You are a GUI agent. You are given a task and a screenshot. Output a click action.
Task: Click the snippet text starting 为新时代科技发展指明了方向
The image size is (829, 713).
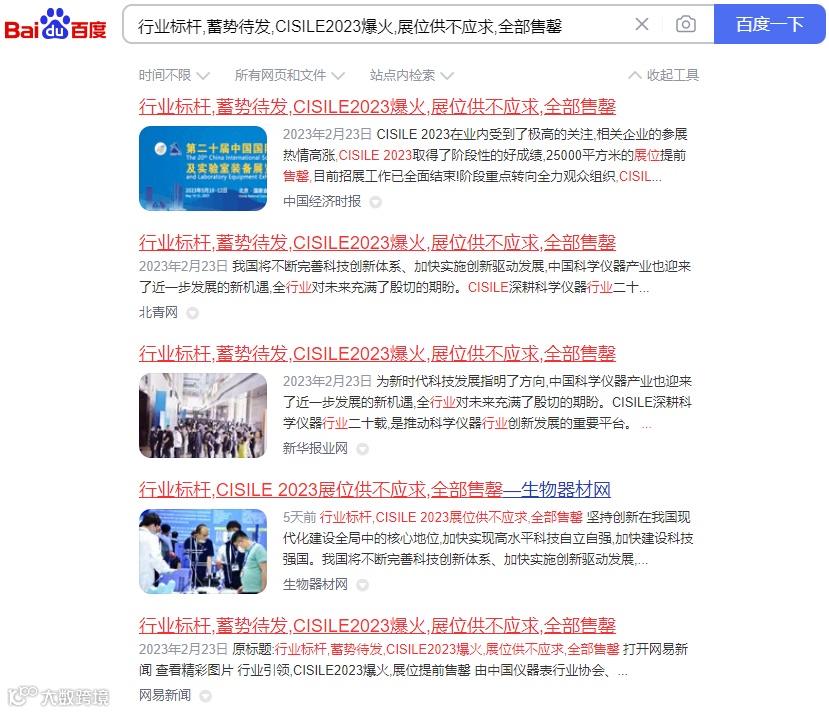tap(487, 402)
